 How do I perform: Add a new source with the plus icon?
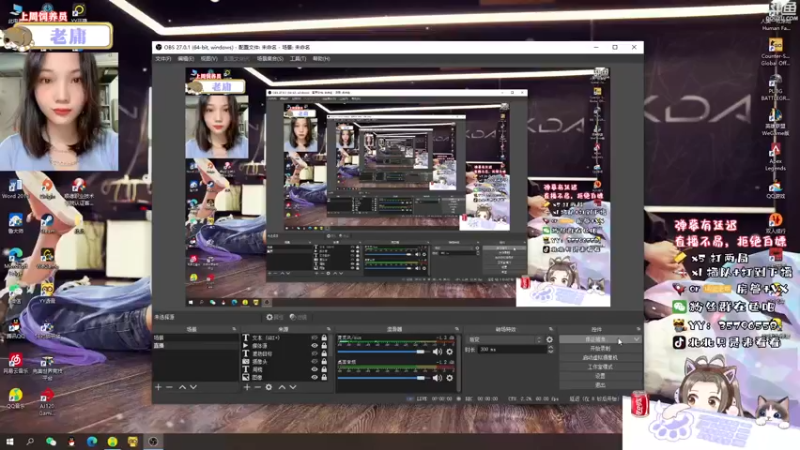click(x=247, y=387)
